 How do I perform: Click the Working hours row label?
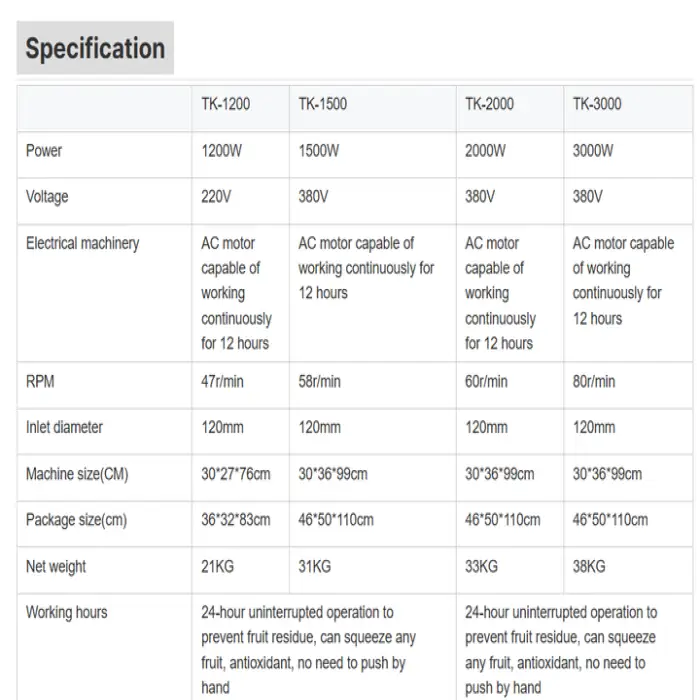(x=67, y=612)
